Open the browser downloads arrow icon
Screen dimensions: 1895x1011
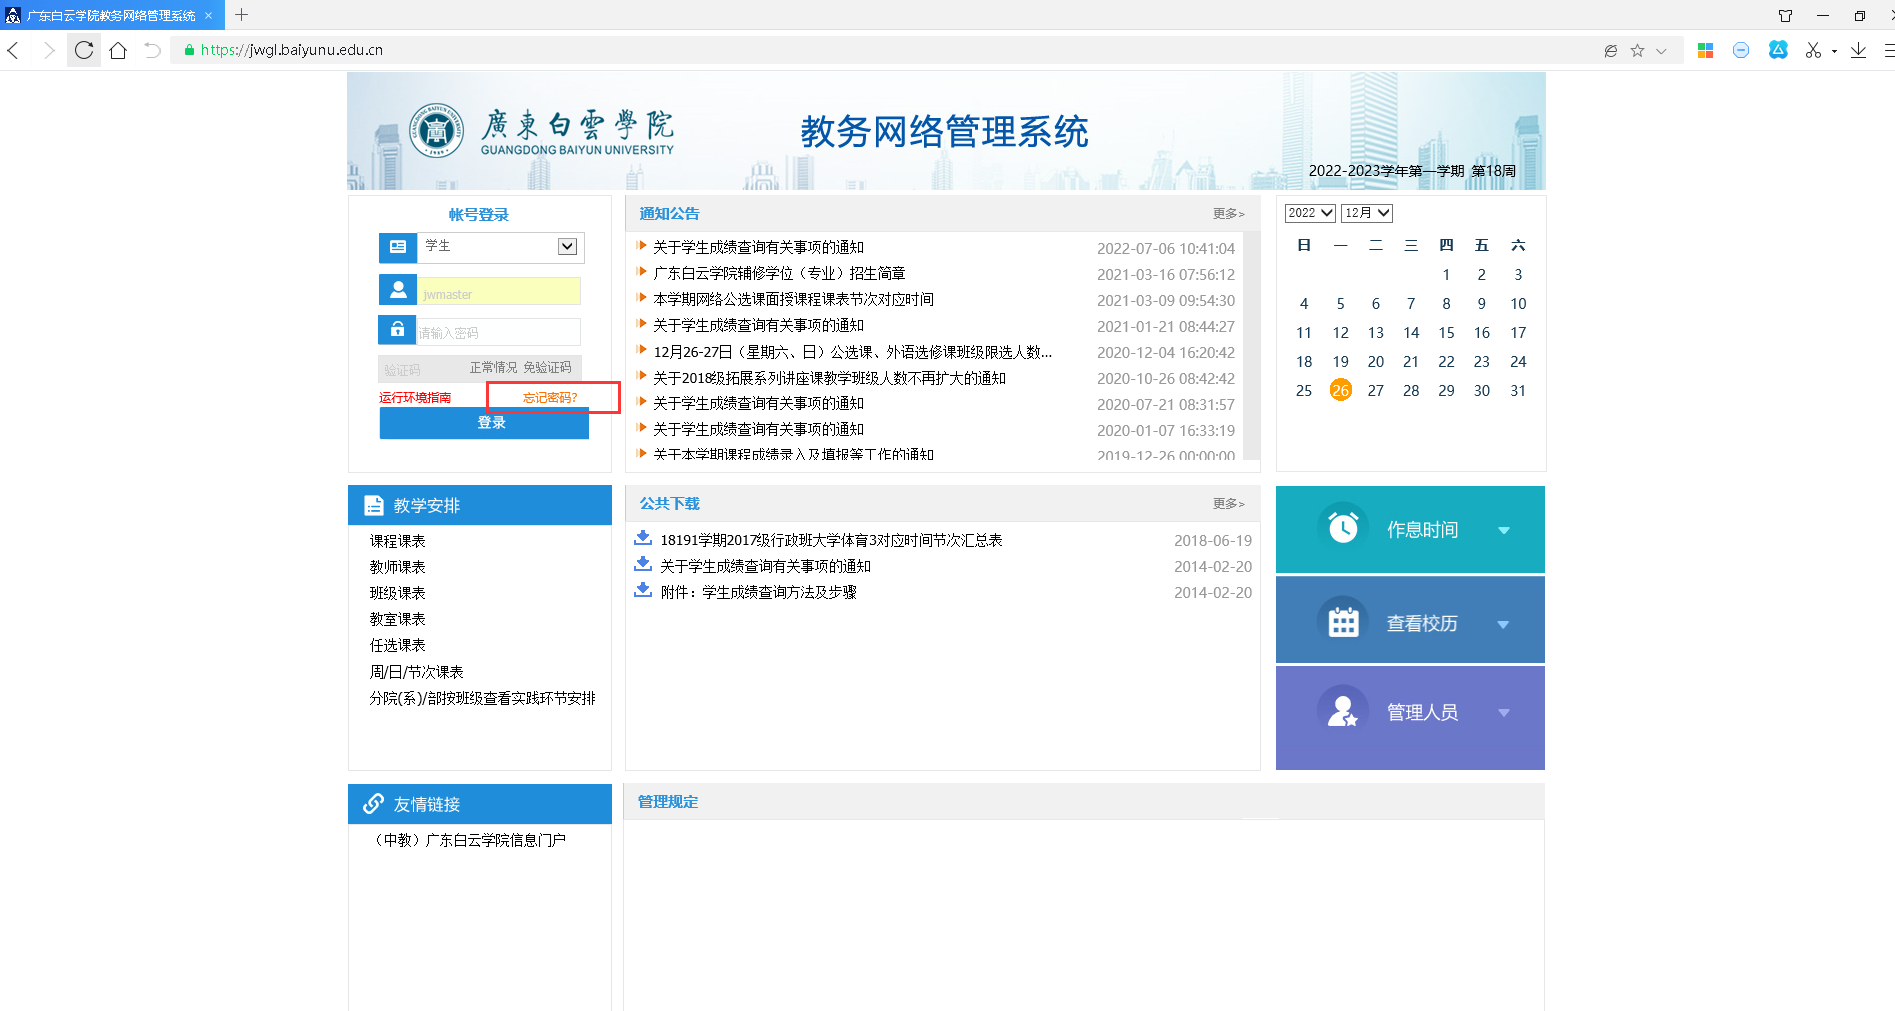pyautogui.click(x=1858, y=50)
